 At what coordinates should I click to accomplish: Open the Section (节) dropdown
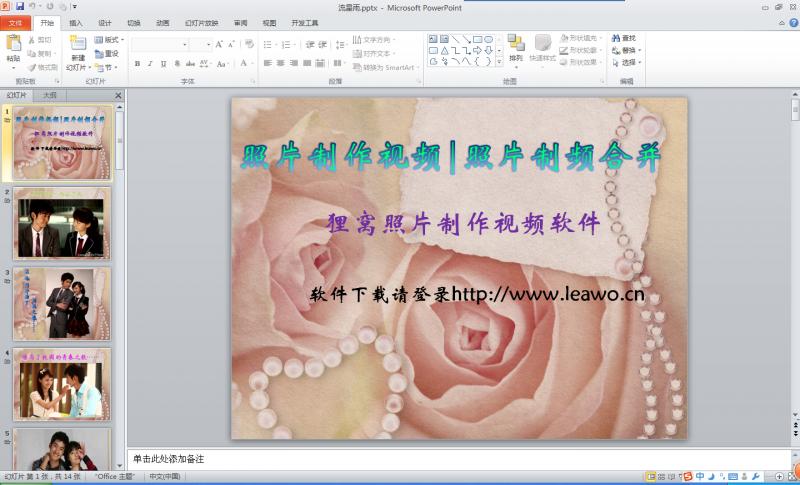tap(107, 67)
